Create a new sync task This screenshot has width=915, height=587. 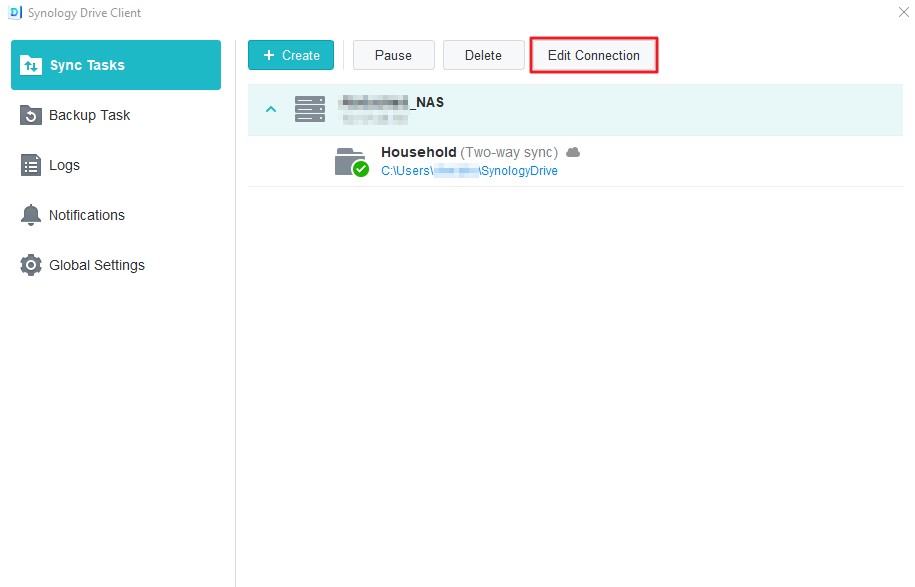pos(291,55)
